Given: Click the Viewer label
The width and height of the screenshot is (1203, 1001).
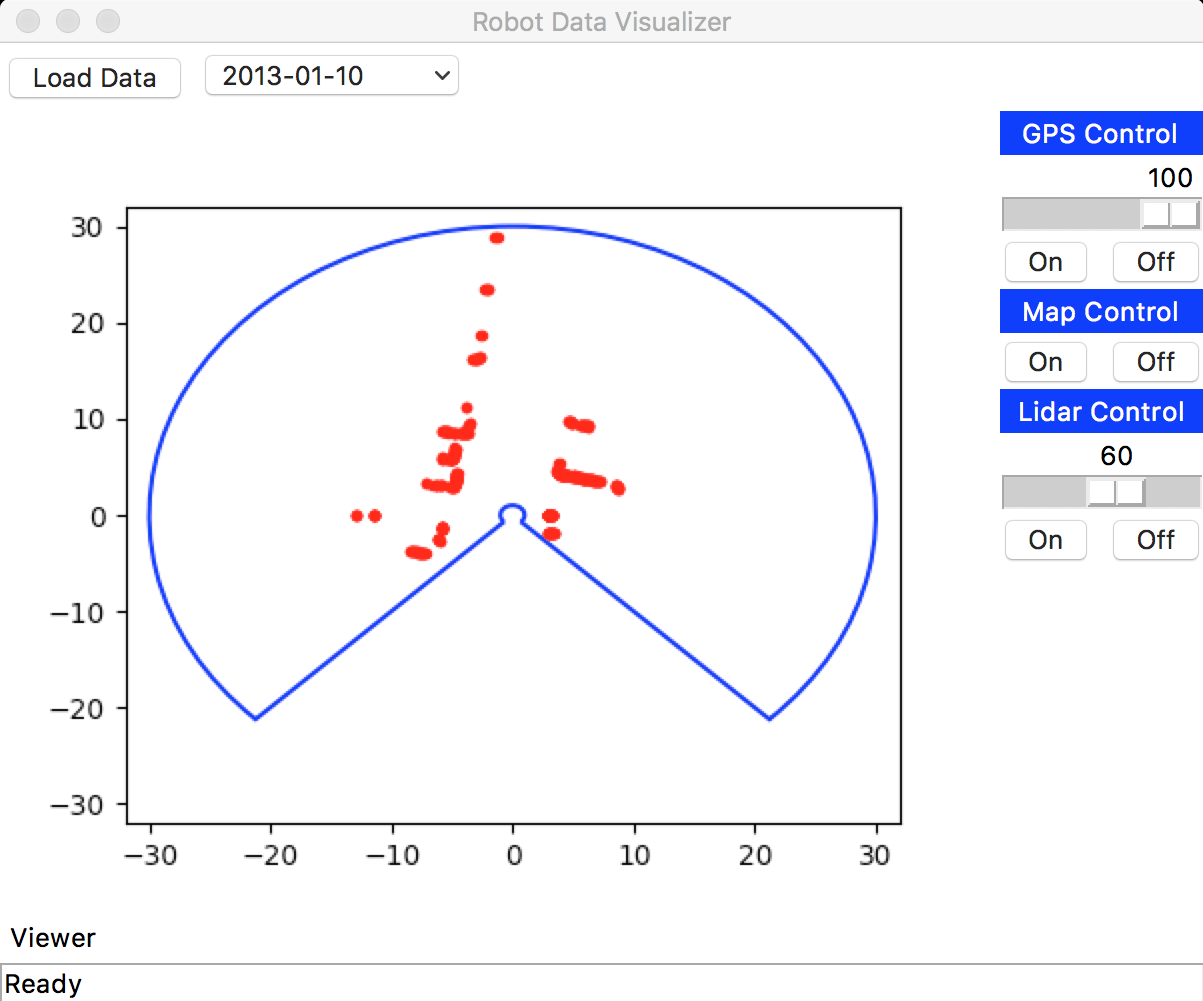Looking at the screenshot, I should (53, 938).
